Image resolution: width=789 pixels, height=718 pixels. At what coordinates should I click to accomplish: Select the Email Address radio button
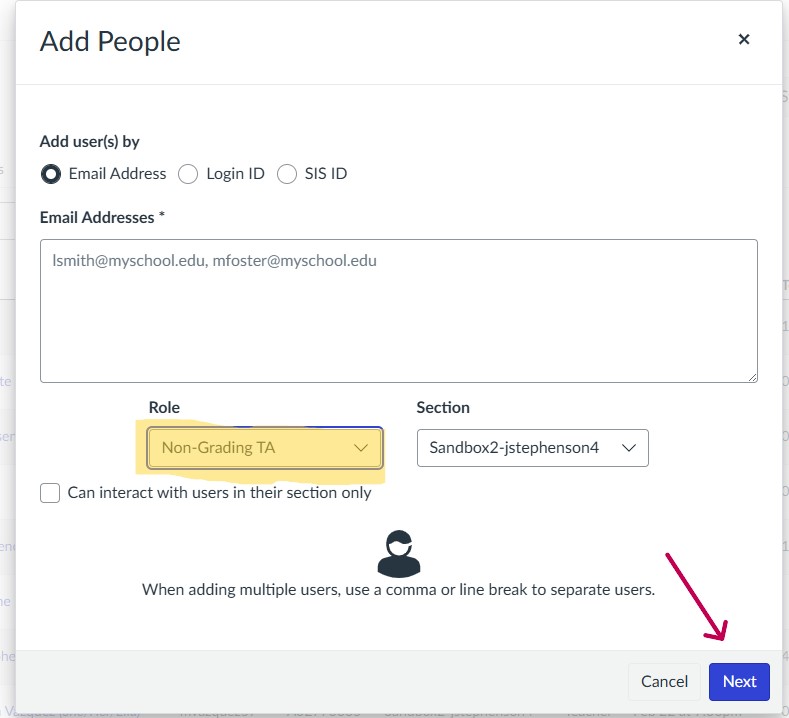(51, 174)
